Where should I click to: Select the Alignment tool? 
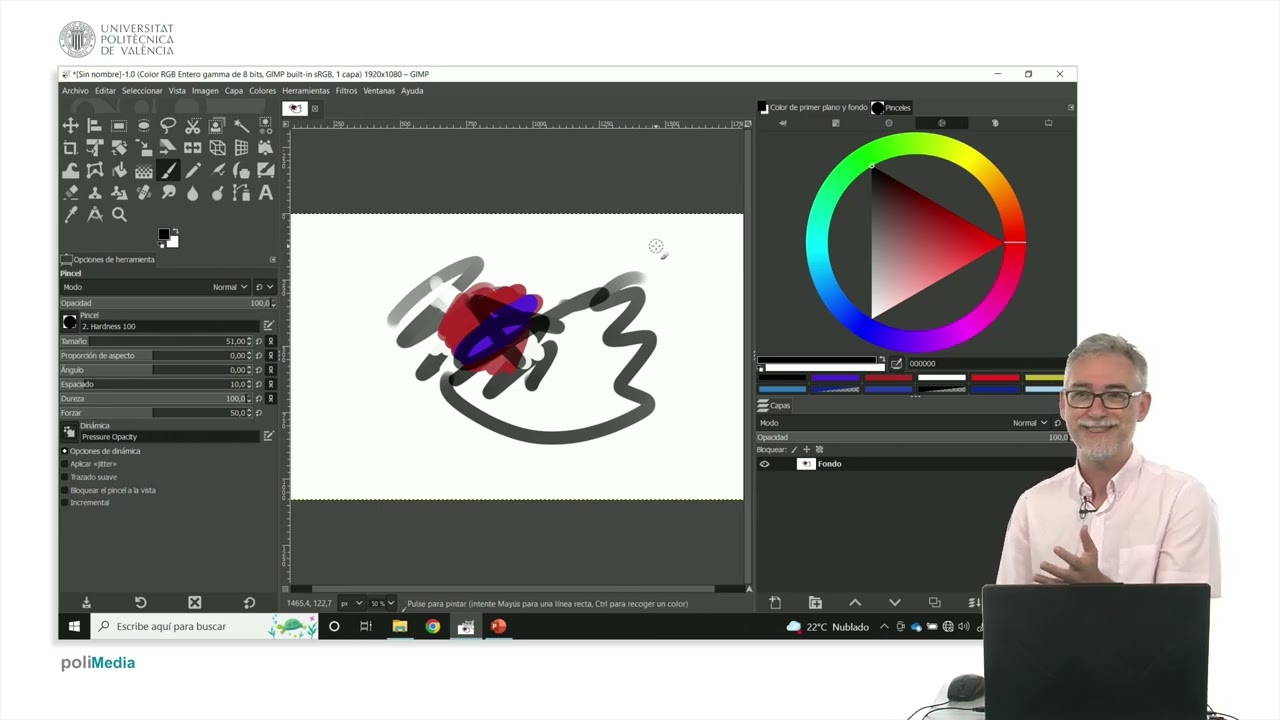tap(94, 126)
